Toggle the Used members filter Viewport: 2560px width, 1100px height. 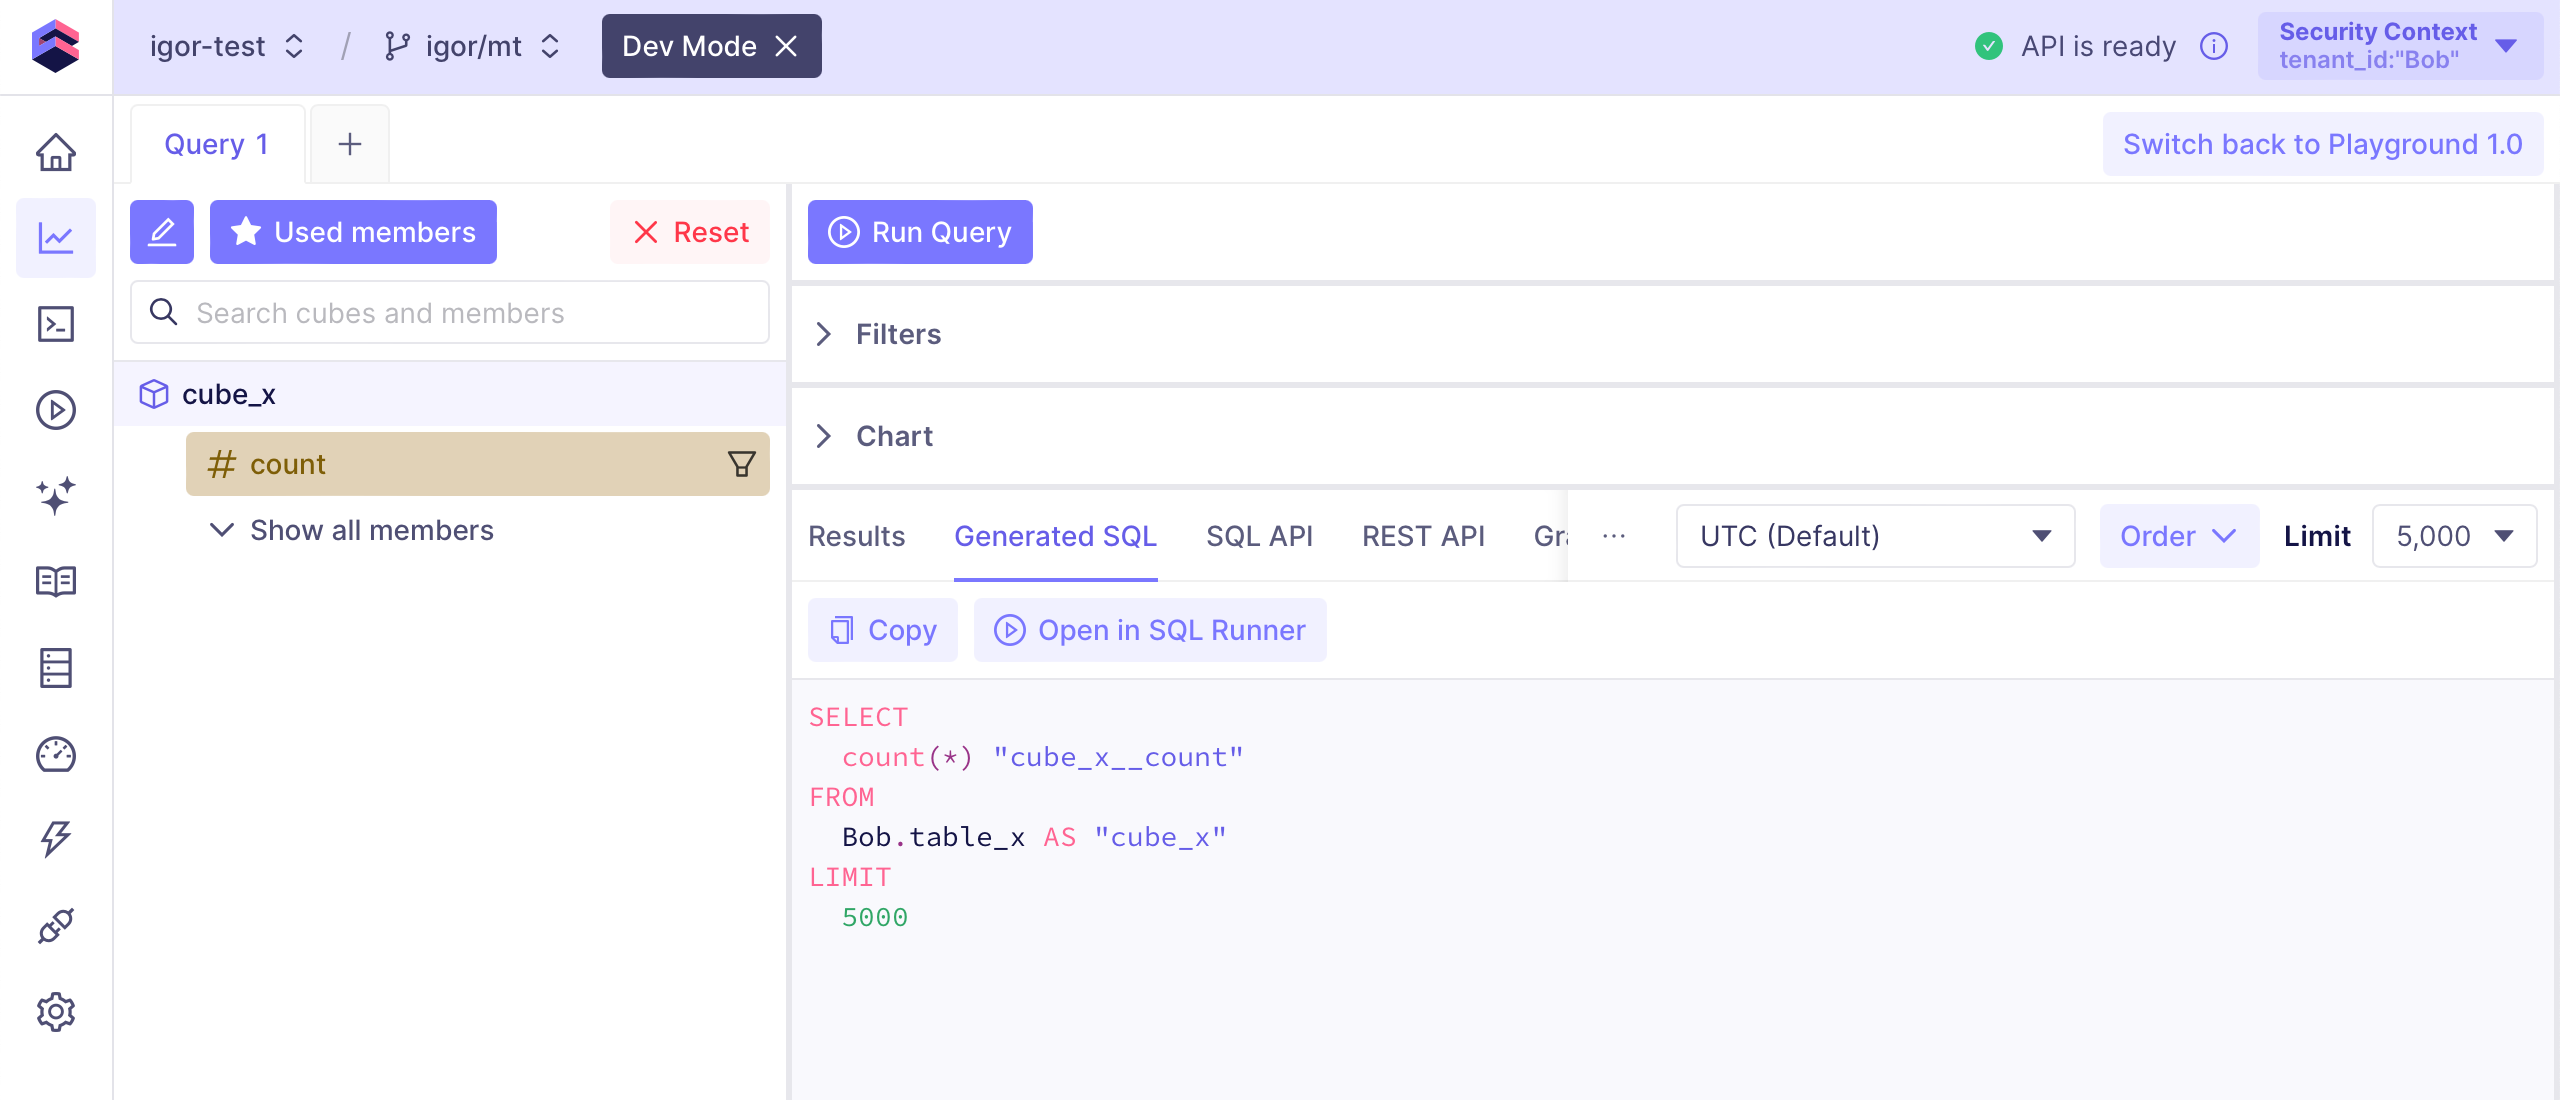click(x=353, y=232)
